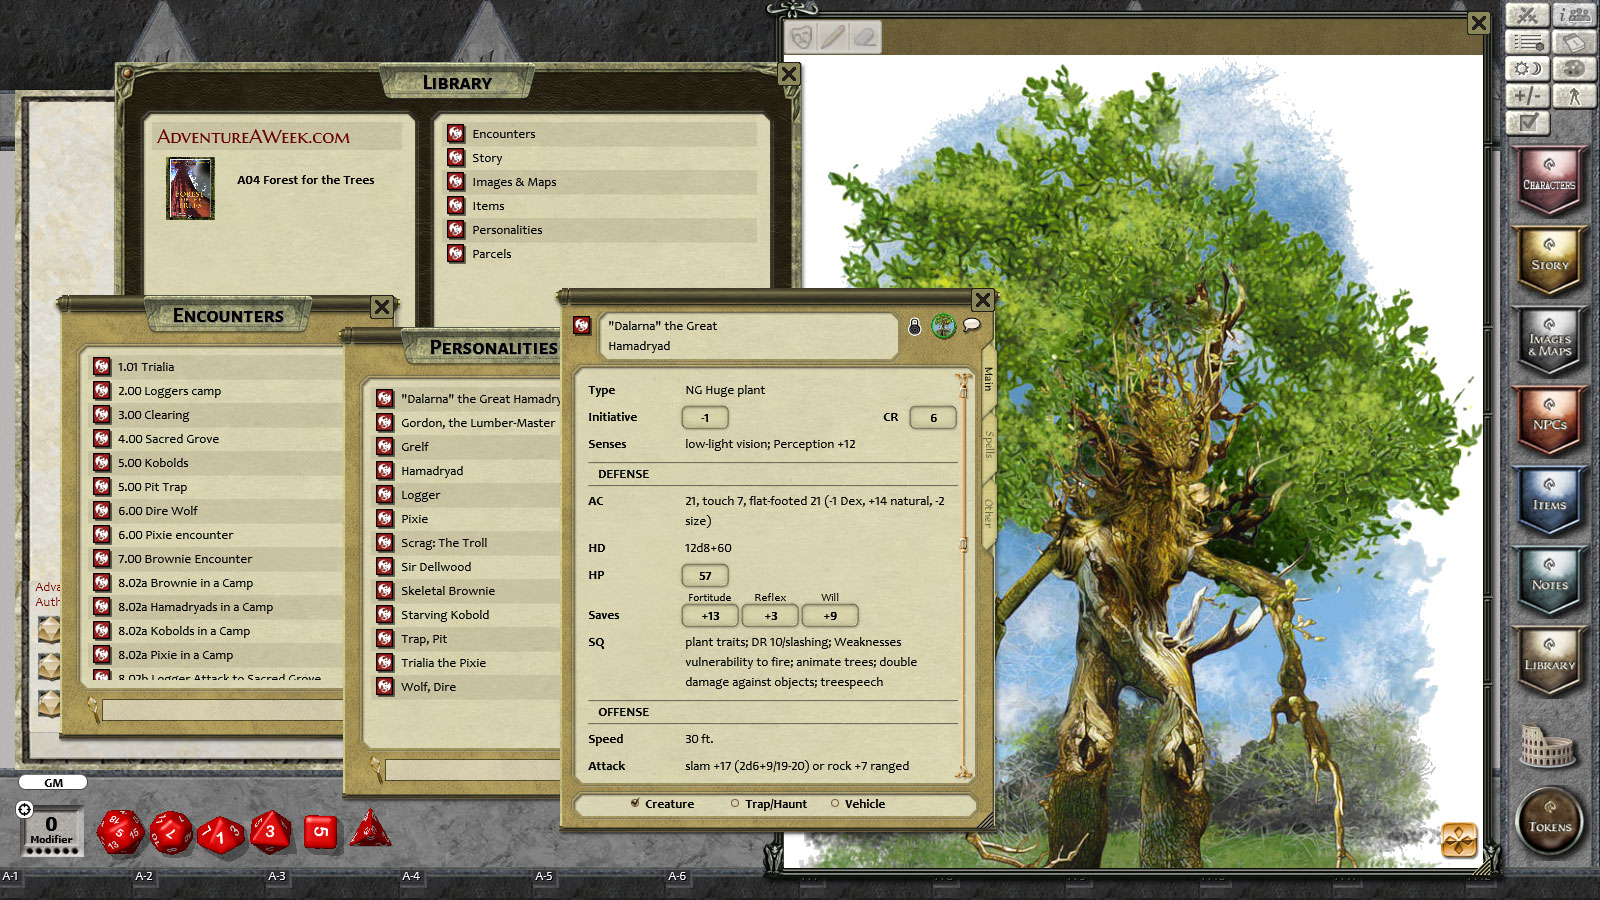Select the pencil drawing tool on the image
The width and height of the screenshot is (1600, 900).
coord(832,37)
